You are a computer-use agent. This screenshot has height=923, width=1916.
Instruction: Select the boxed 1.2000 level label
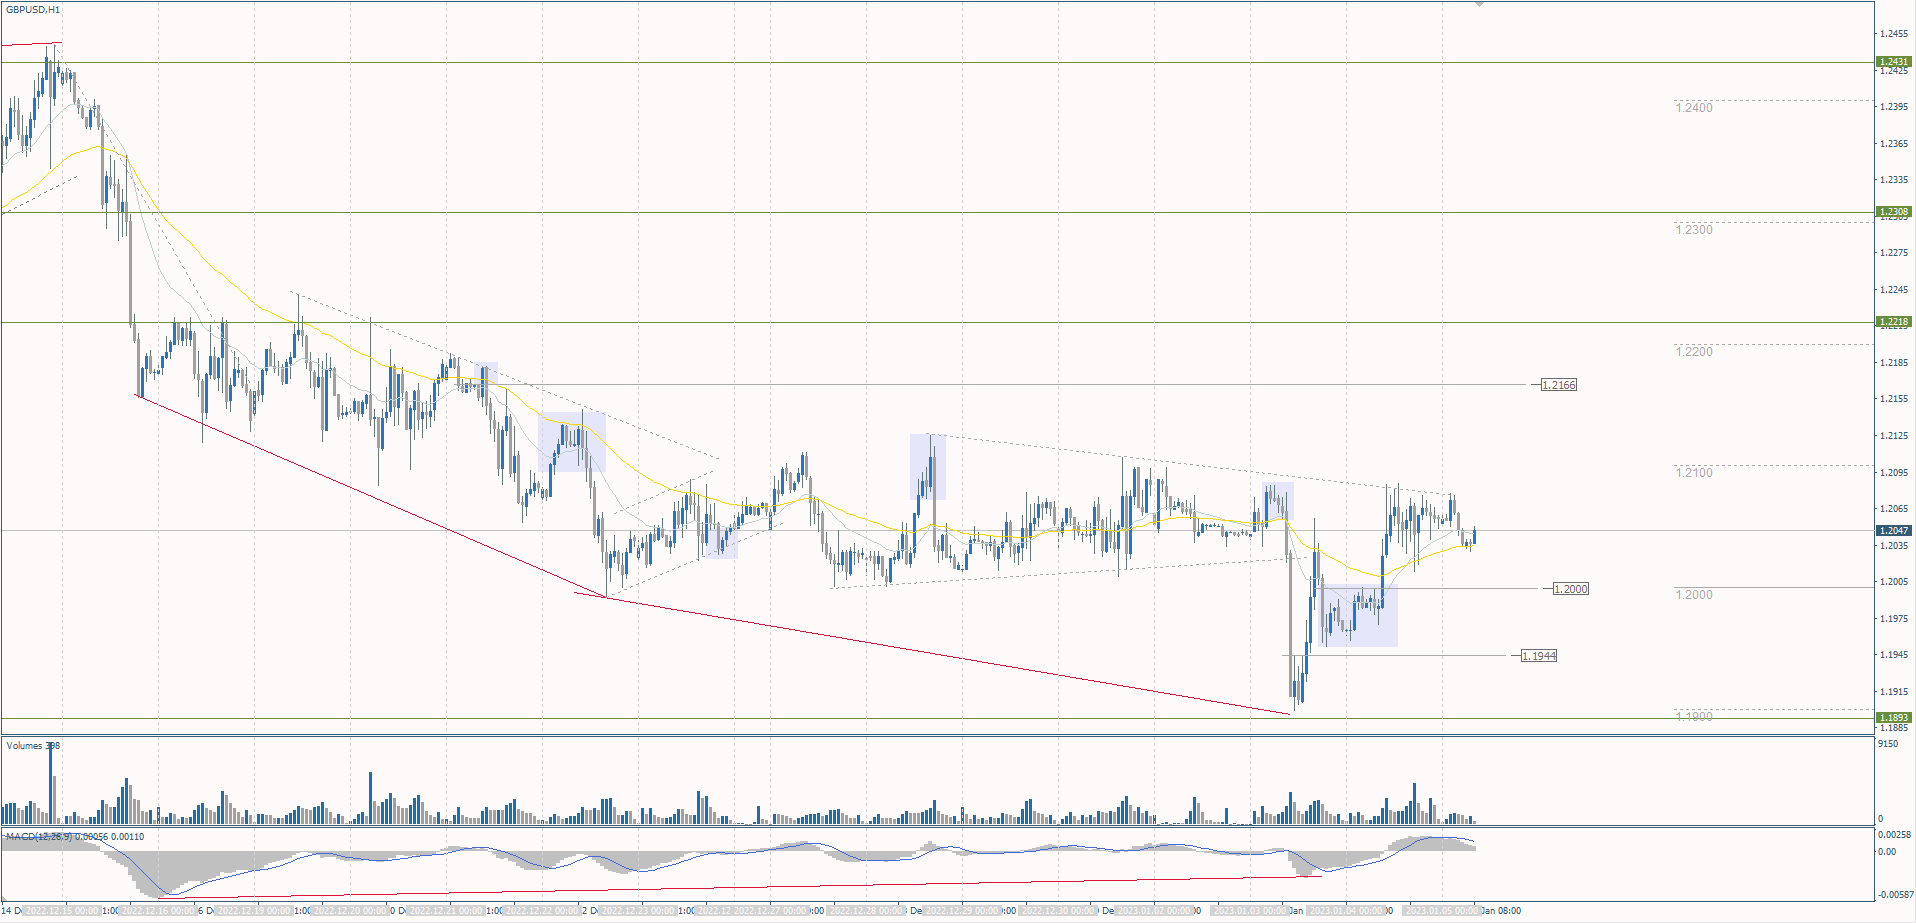point(1571,589)
